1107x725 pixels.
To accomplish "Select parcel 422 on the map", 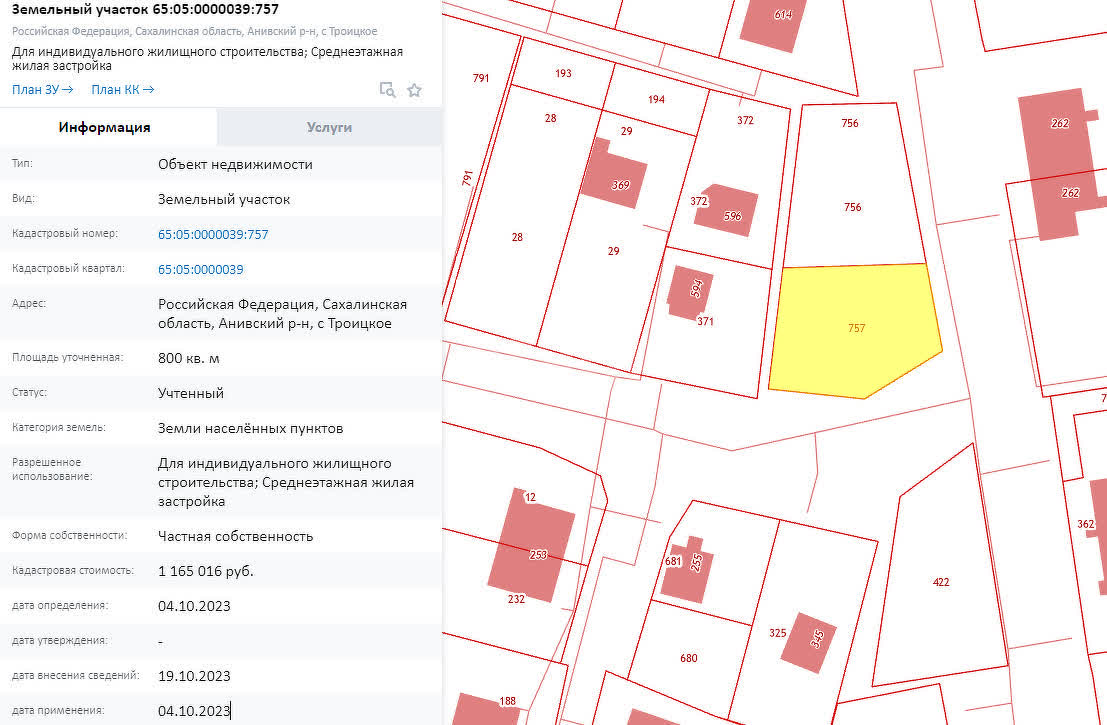I will point(940,580).
